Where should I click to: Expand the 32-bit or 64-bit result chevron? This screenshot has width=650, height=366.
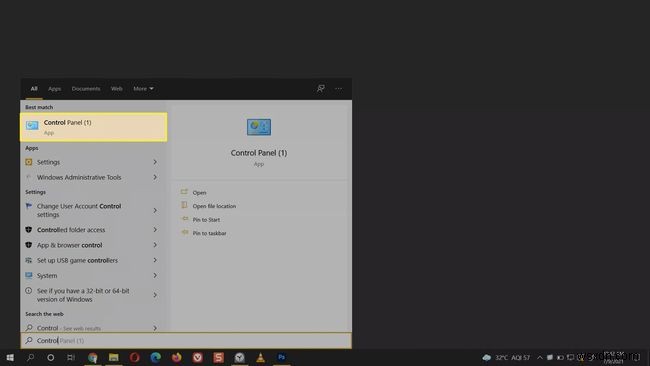[x=155, y=295]
